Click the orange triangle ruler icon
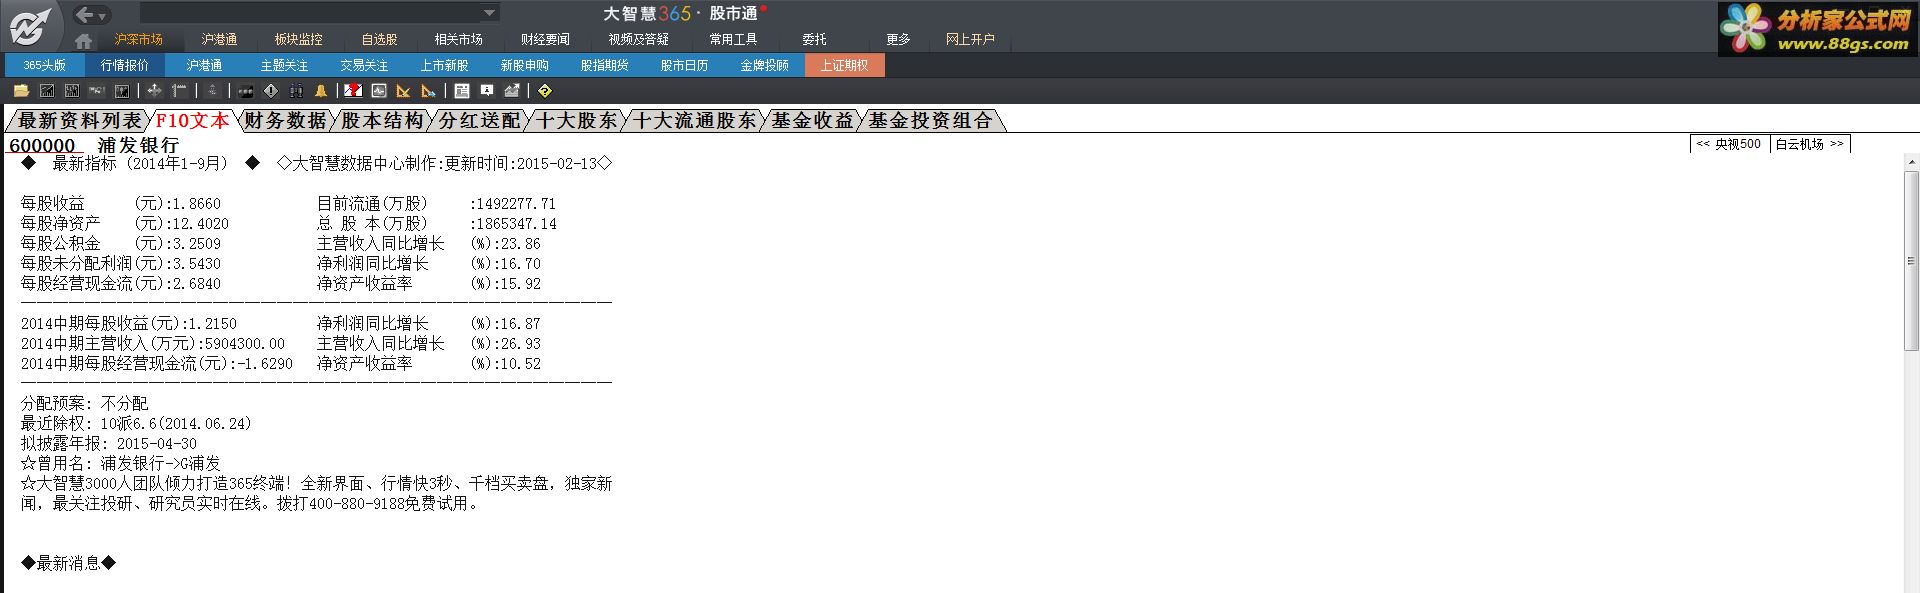This screenshot has height=593, width=1920. click(403, 91)
